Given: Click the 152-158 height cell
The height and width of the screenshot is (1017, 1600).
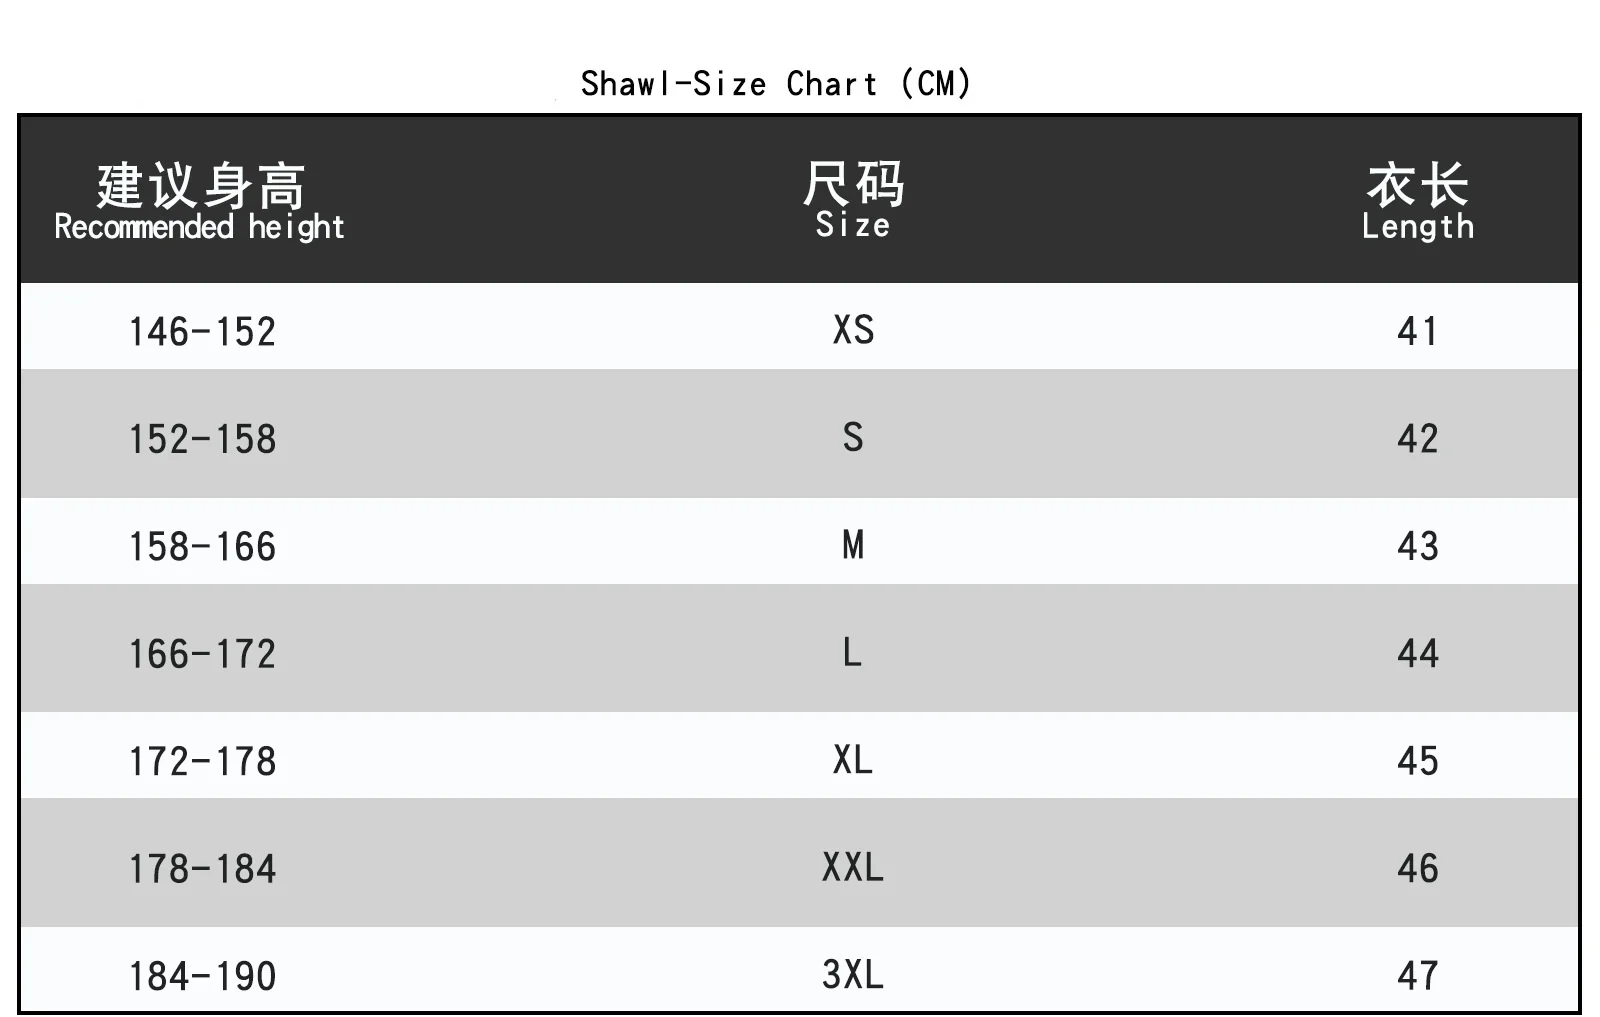Looking at the screenshot, I should (202, 439).
